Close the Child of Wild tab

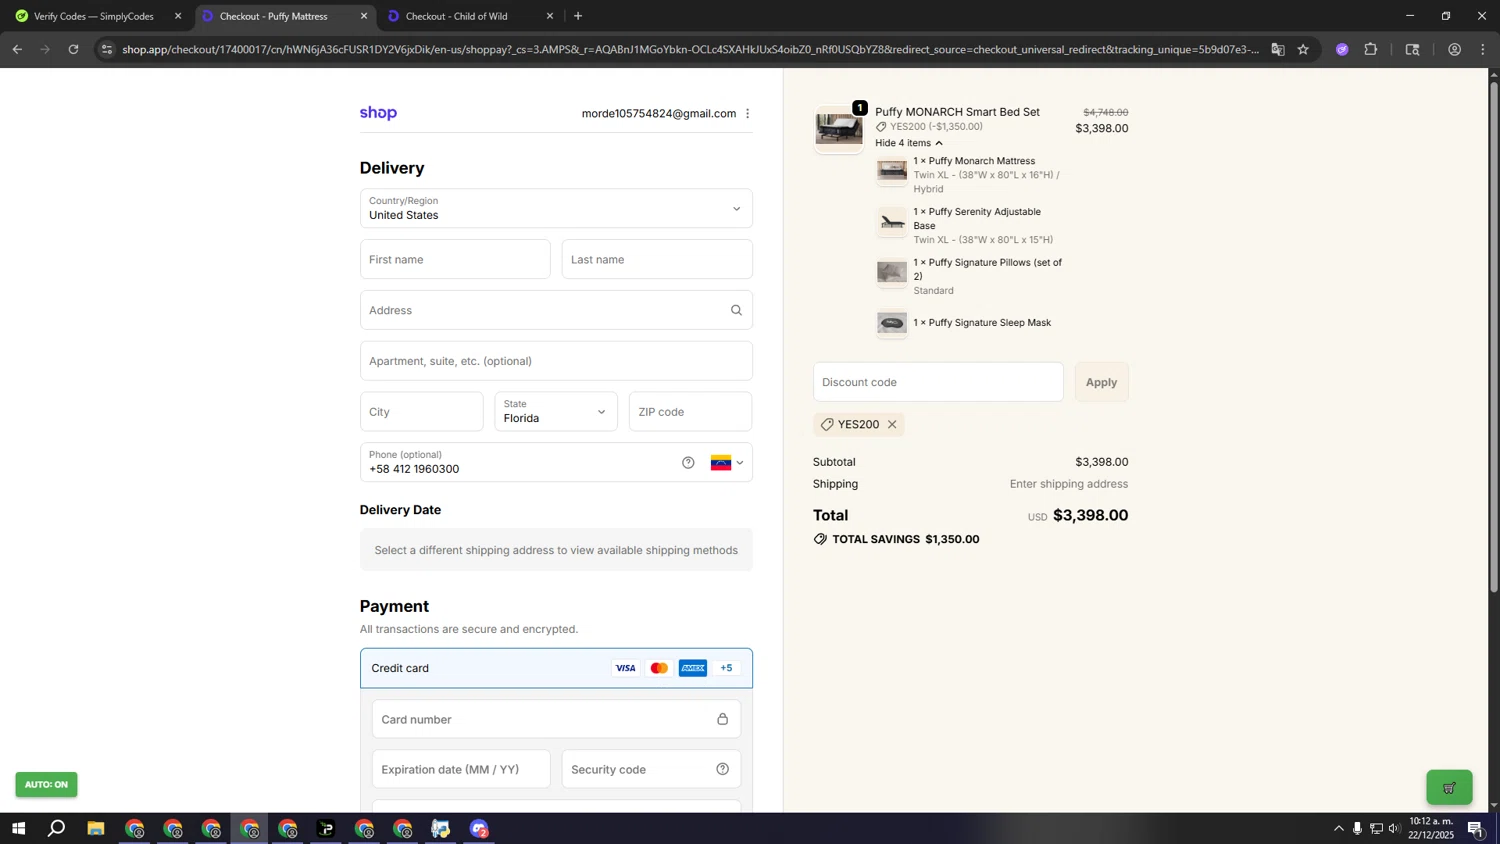coord(549,16)
